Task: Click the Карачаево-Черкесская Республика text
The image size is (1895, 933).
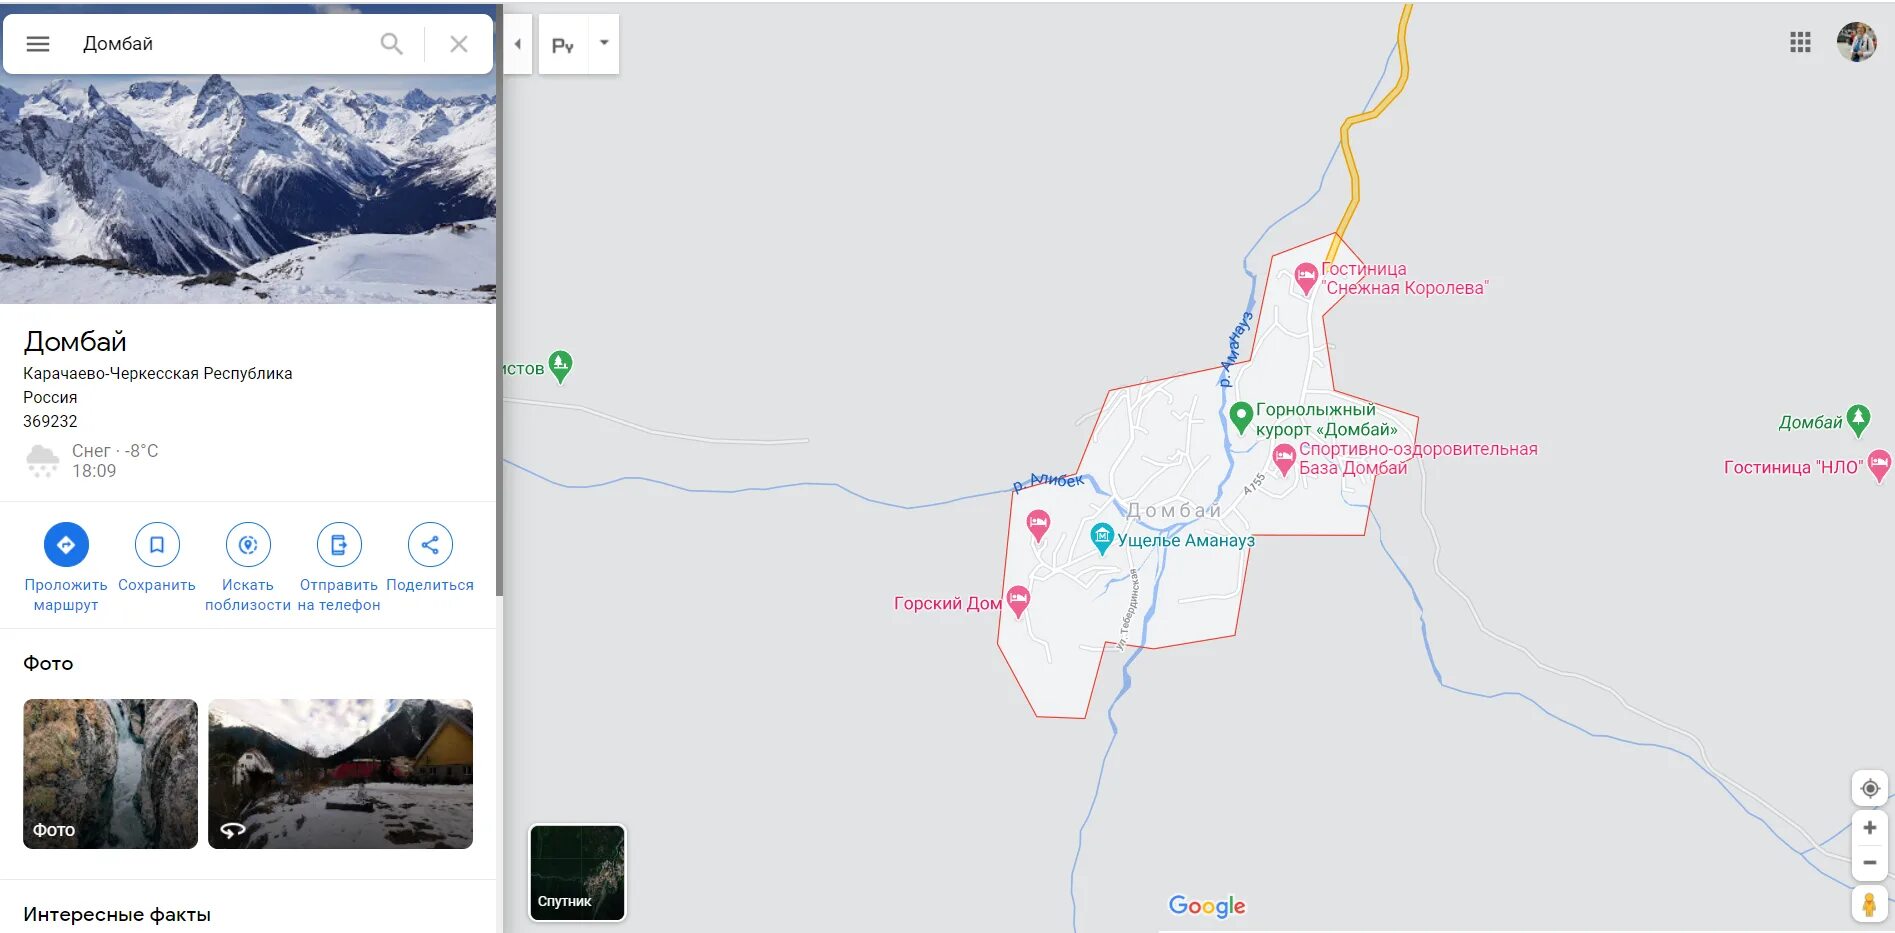Action: click(x=158, y=373)
